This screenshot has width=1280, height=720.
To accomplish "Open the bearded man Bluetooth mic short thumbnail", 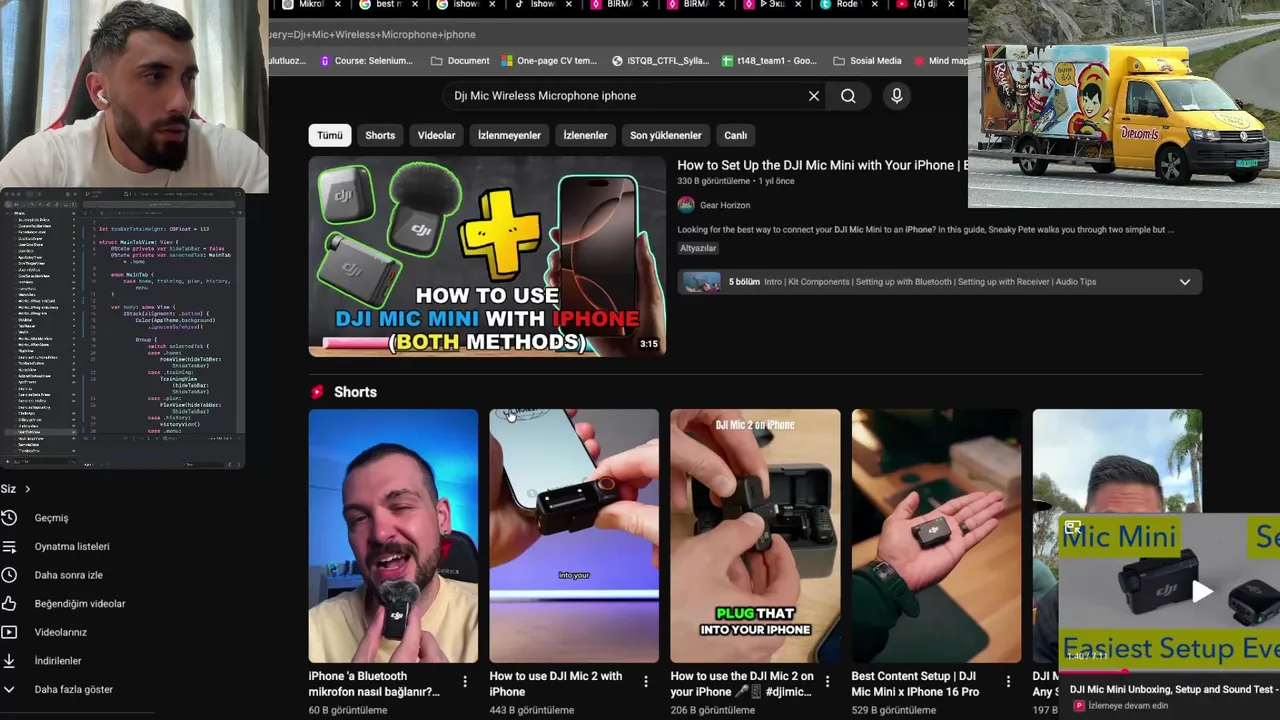I will coord(393,536).
